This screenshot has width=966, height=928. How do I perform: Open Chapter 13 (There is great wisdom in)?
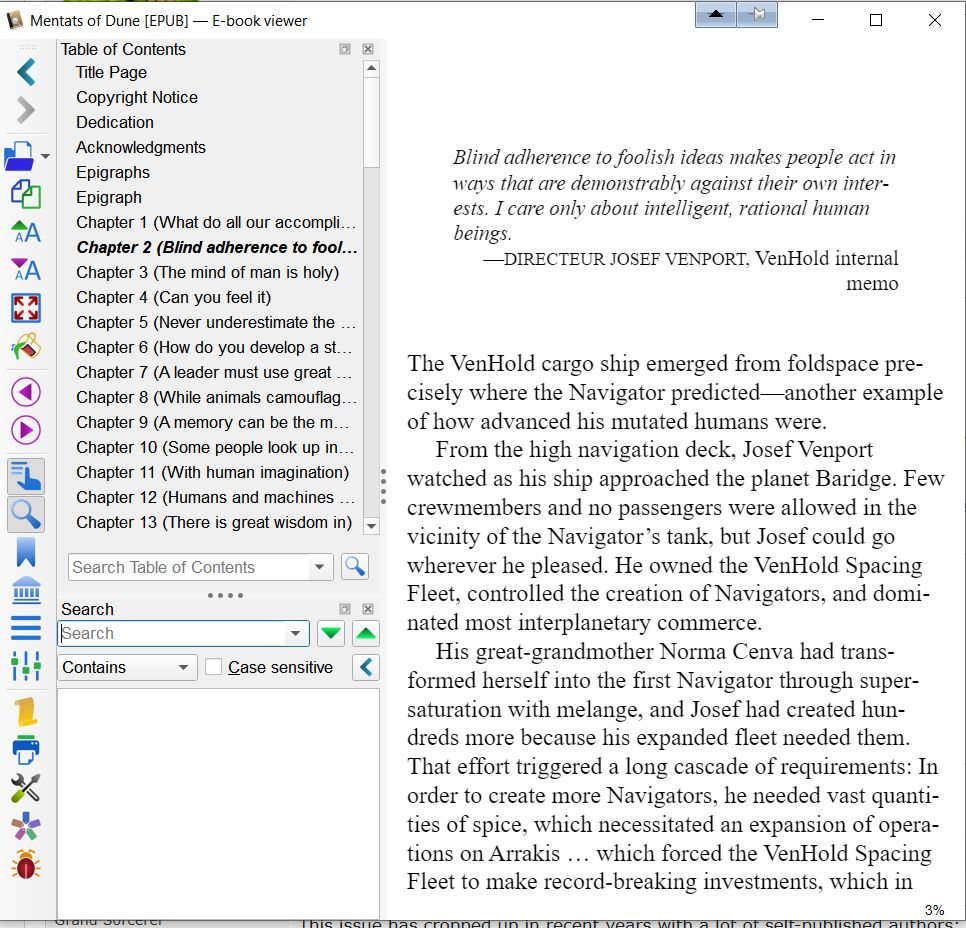point(214,523)
